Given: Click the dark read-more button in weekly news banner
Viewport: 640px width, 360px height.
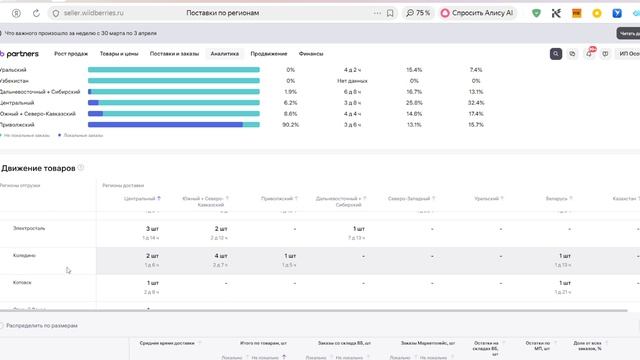Looking at the screenshot, I should coord(629,33).
